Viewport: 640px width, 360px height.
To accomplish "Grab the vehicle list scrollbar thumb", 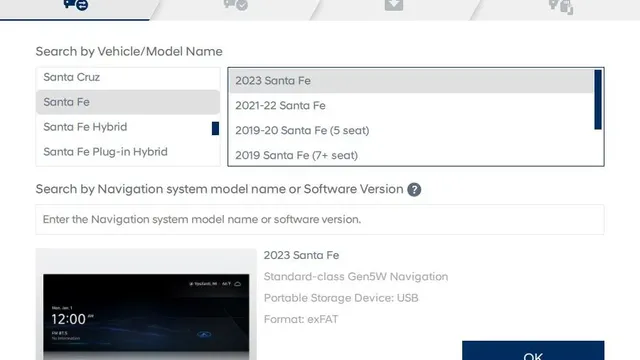I will pyautogui.click(x=215, y=128).
